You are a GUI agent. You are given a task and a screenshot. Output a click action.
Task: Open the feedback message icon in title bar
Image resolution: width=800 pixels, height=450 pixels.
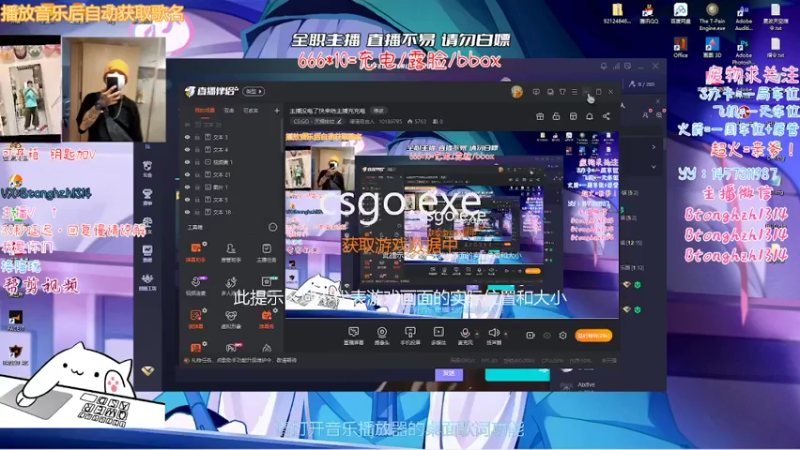tap(536, 92)
